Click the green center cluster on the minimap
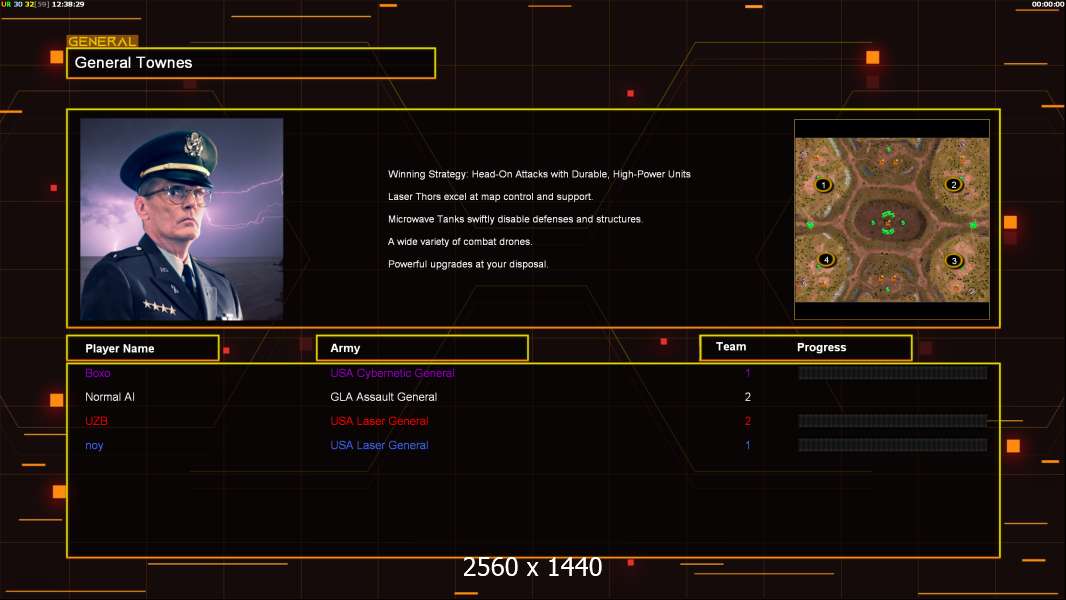The height and width of the screenshot is (600, 1066). pyautogui.click(x=888, y=223)
